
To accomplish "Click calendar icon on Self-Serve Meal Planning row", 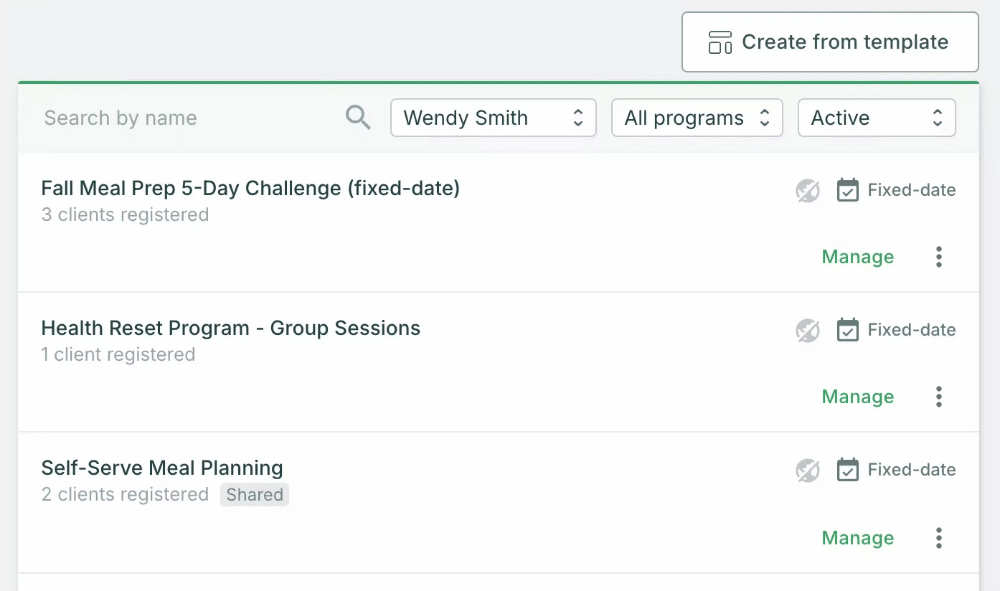I will pyautogui.click(x=847, y=470).
